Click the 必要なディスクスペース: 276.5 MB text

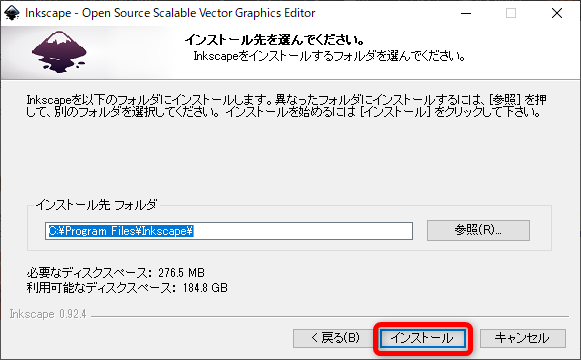116,273
